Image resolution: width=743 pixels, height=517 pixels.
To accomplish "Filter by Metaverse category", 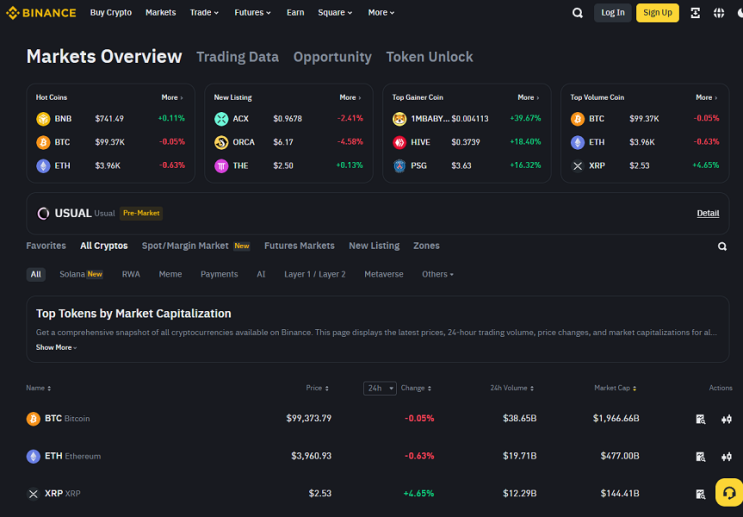I will point(384,274).
